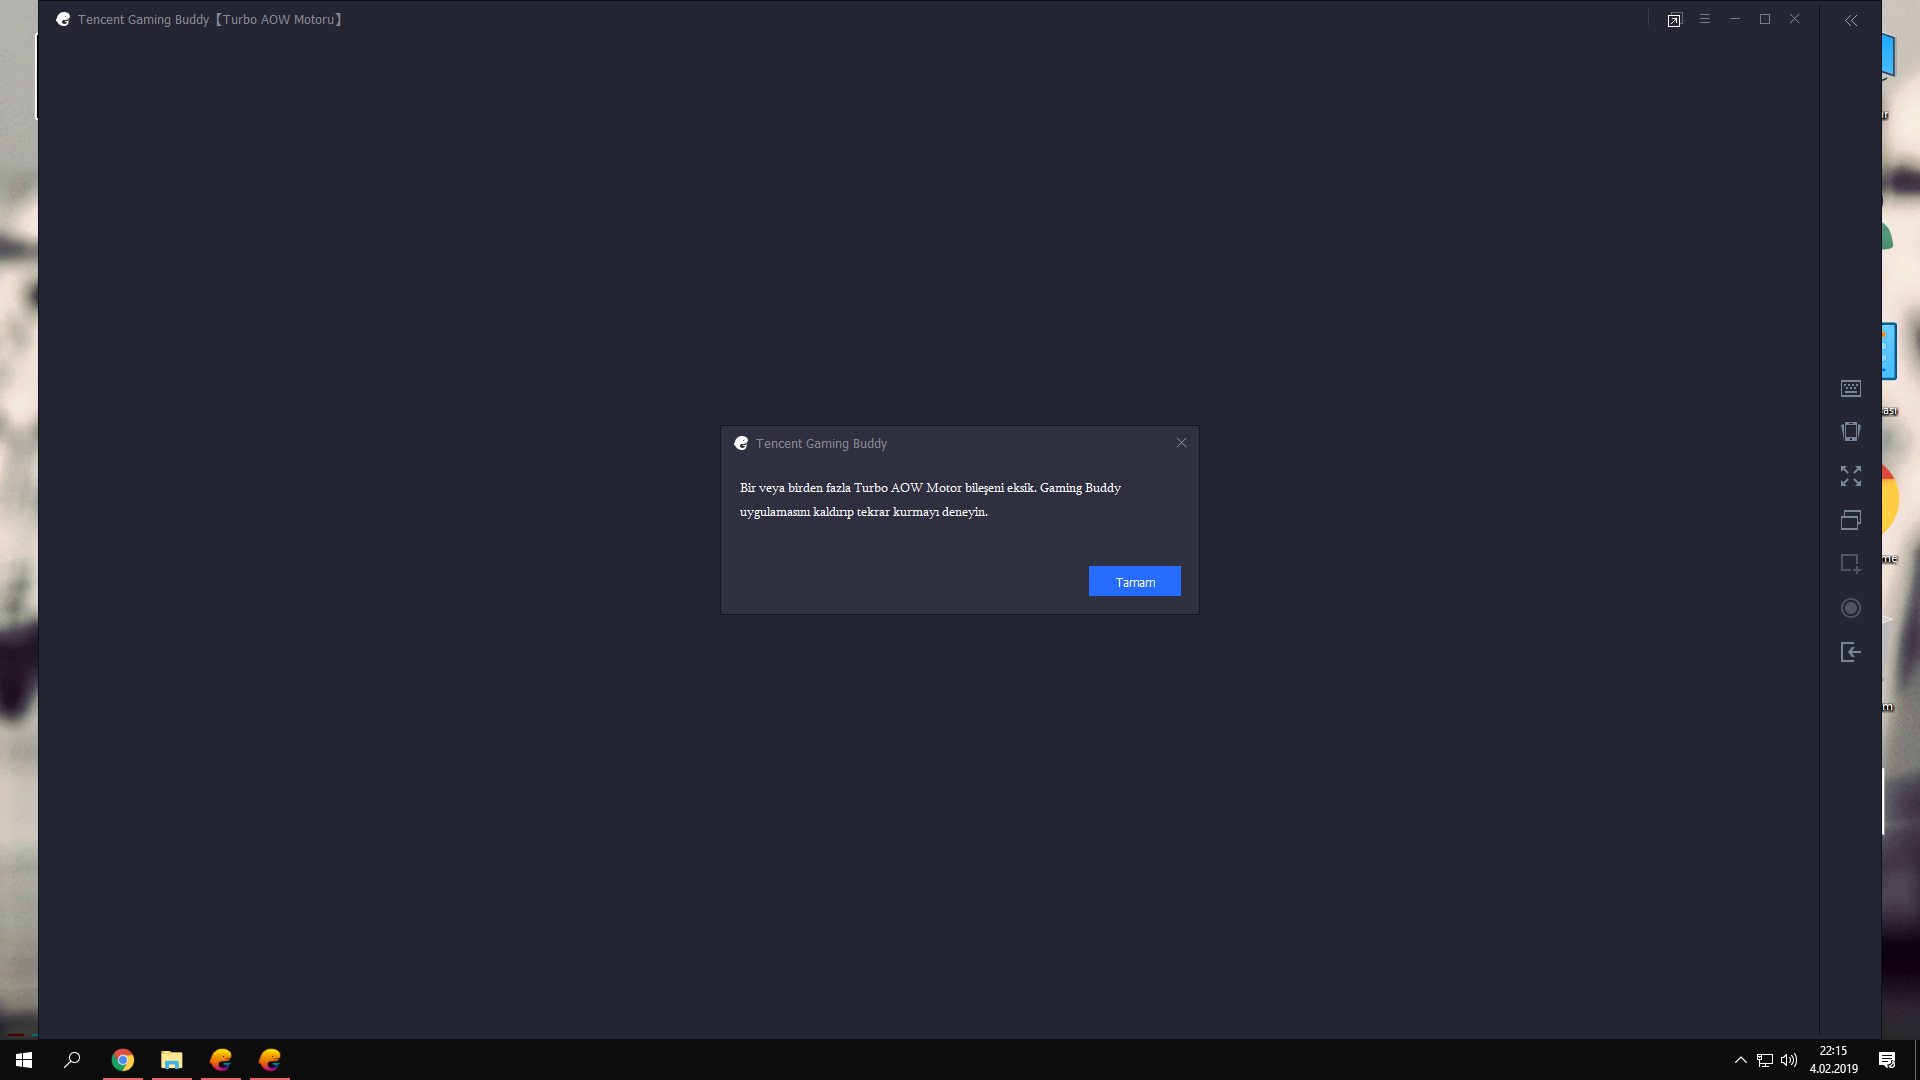Minimize the Tencent Gaming Buddy window
Screen dimensions: 1920x1080
[1735, 19]
